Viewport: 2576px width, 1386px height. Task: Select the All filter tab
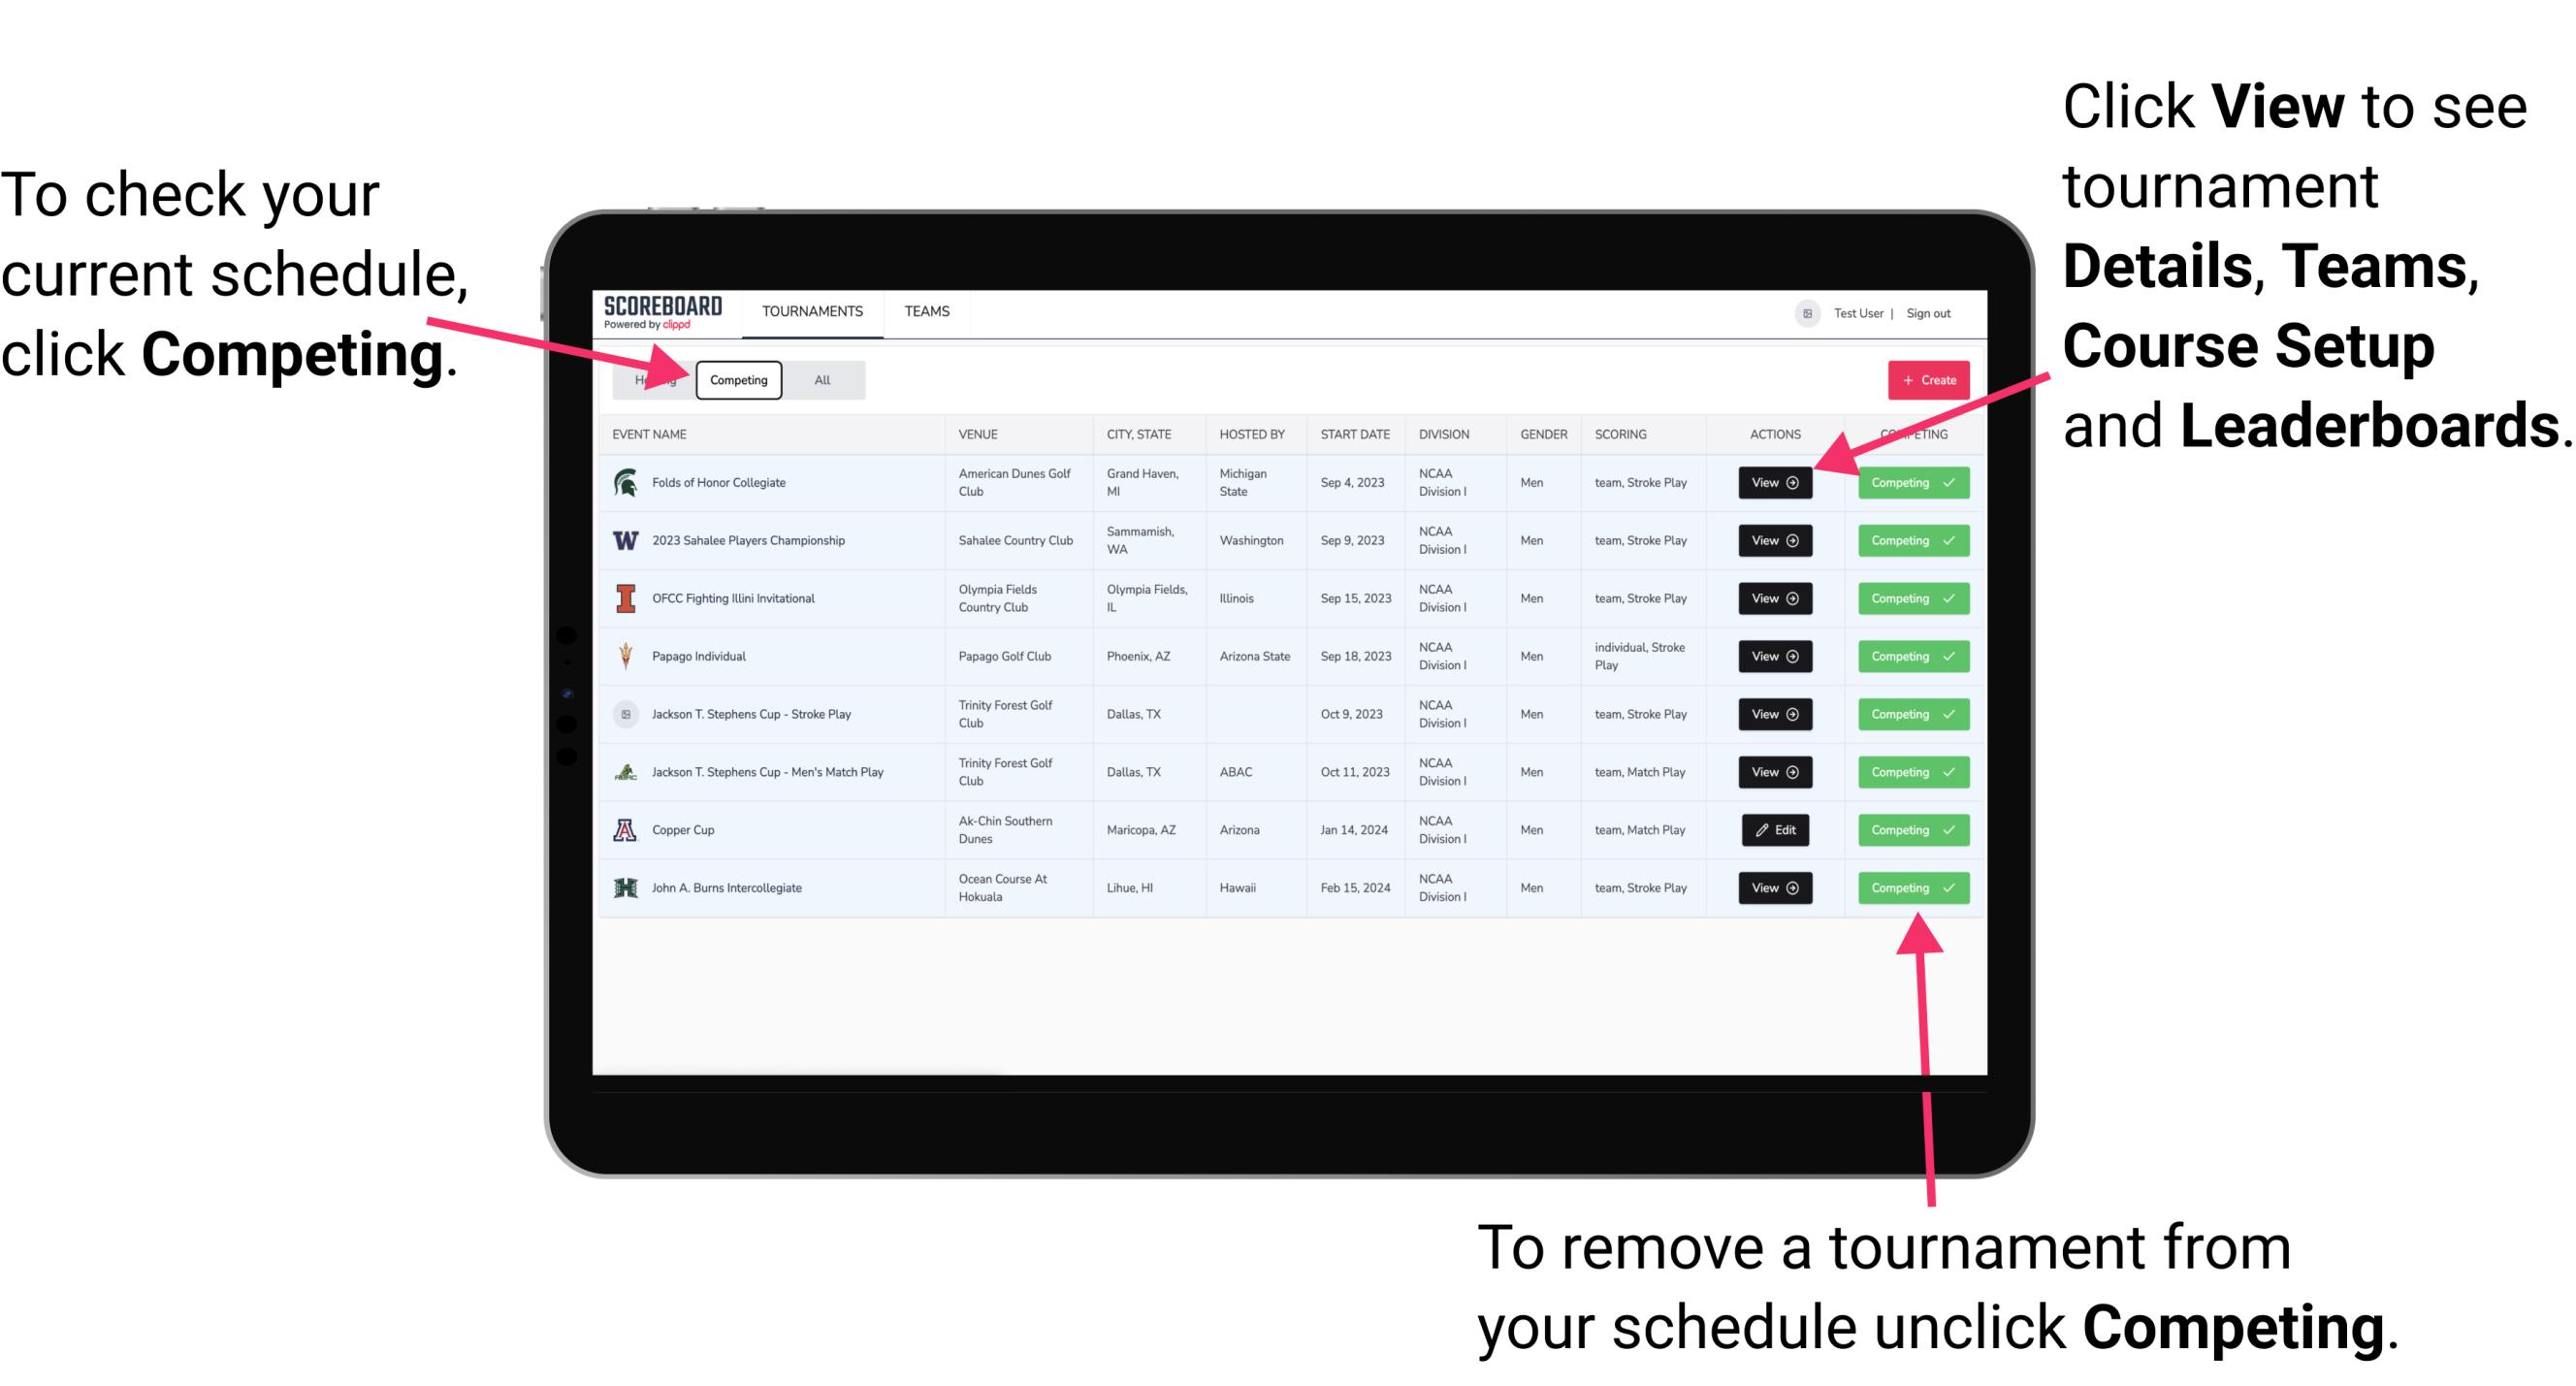[x=819, y=379]
